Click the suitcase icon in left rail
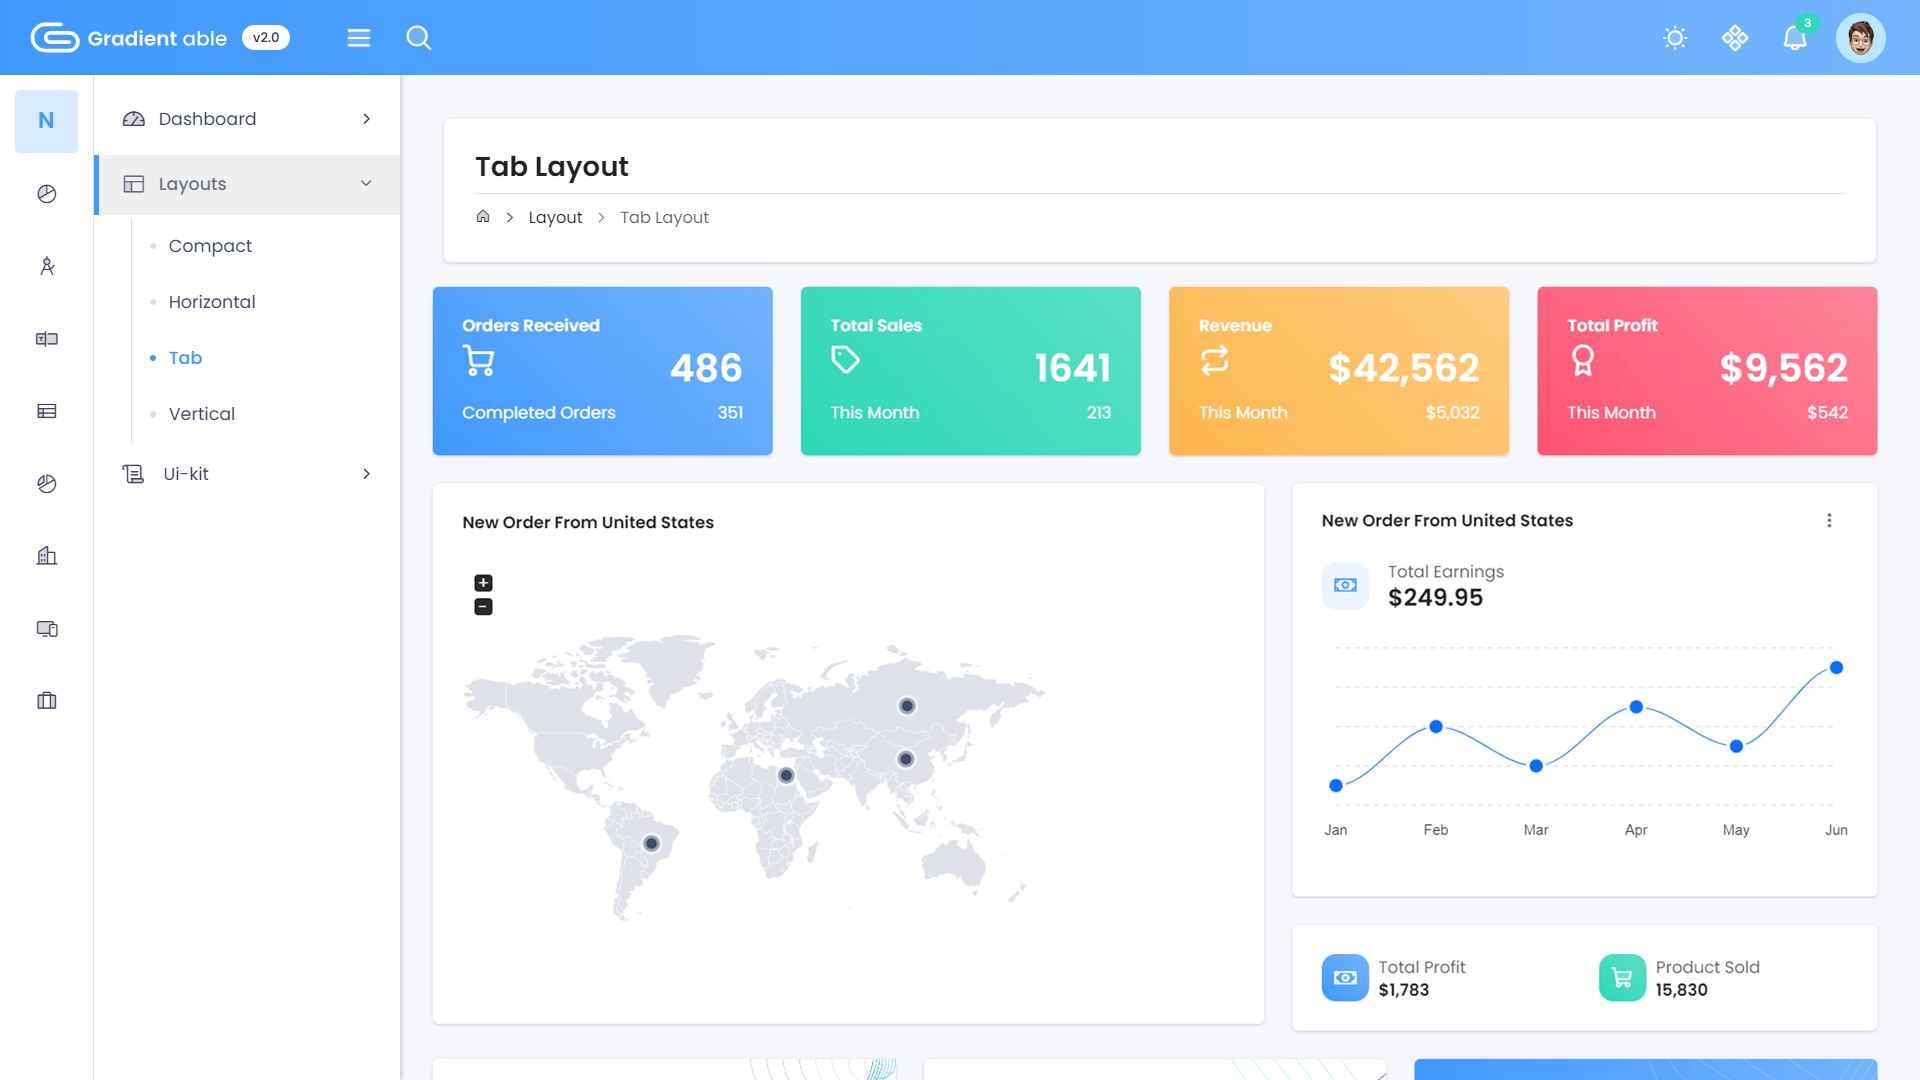This screenshot has height=1080, width=1920. tap(46, 701)
